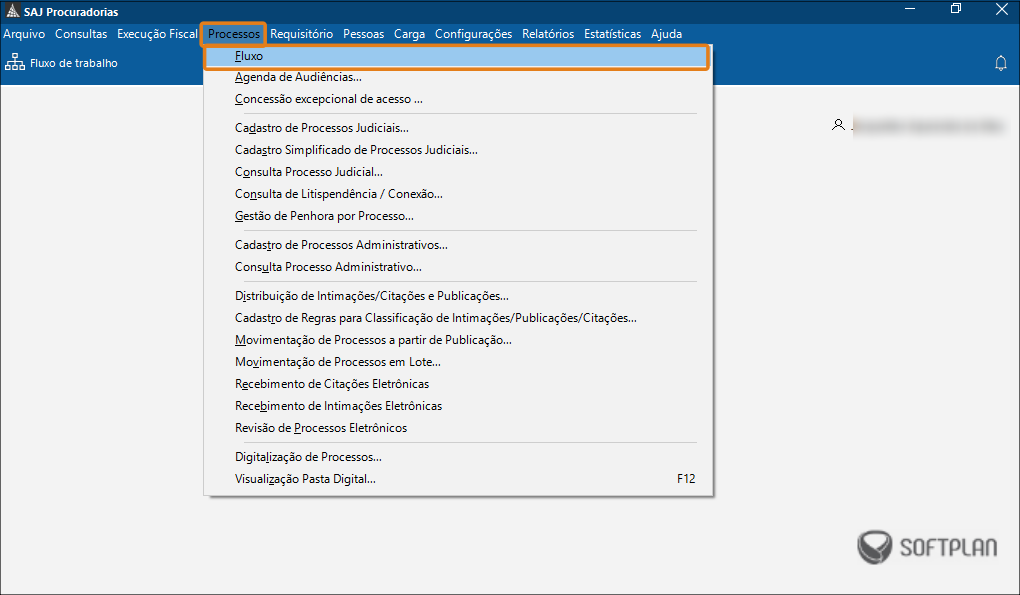The width and height of the screenshot is (1020, 595).
Task: Click the Fluxo de trabalho workflow icon
Action: pyautogui.click(x=15, y=63)
